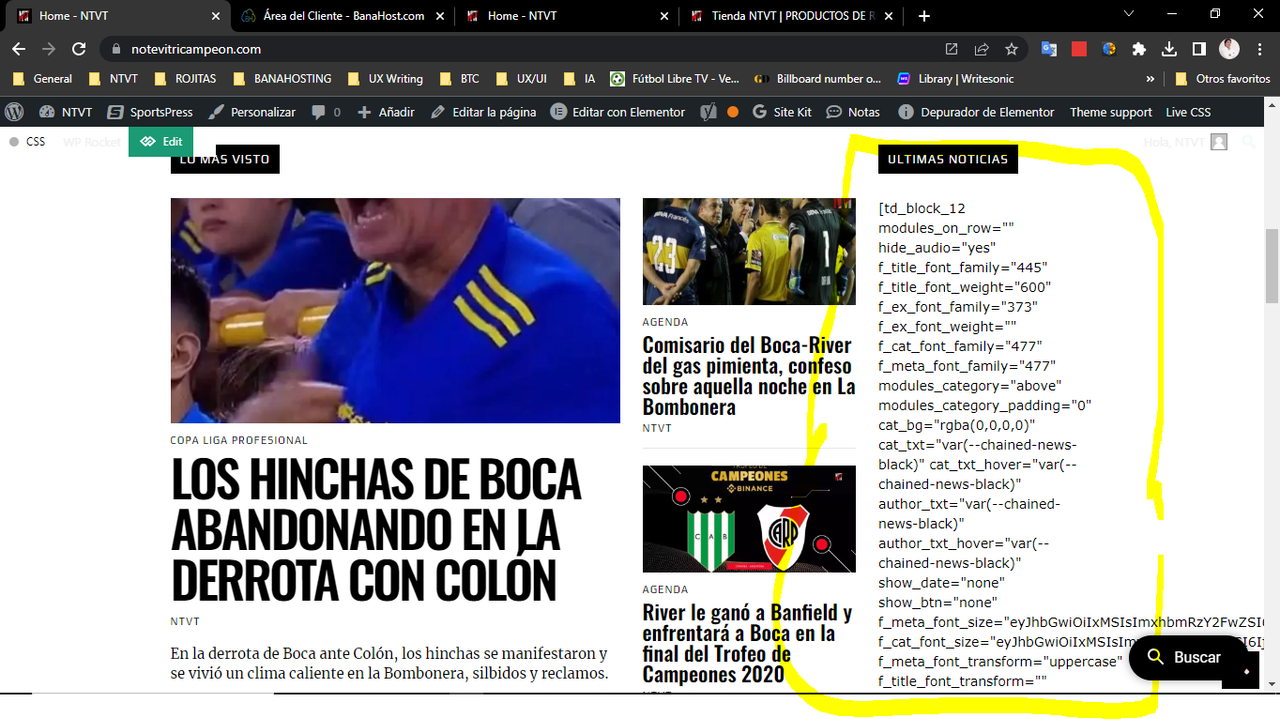Screen dimensions: 1280x719
Task: Open a new browser tab
Action: click(x=924, y=16)
